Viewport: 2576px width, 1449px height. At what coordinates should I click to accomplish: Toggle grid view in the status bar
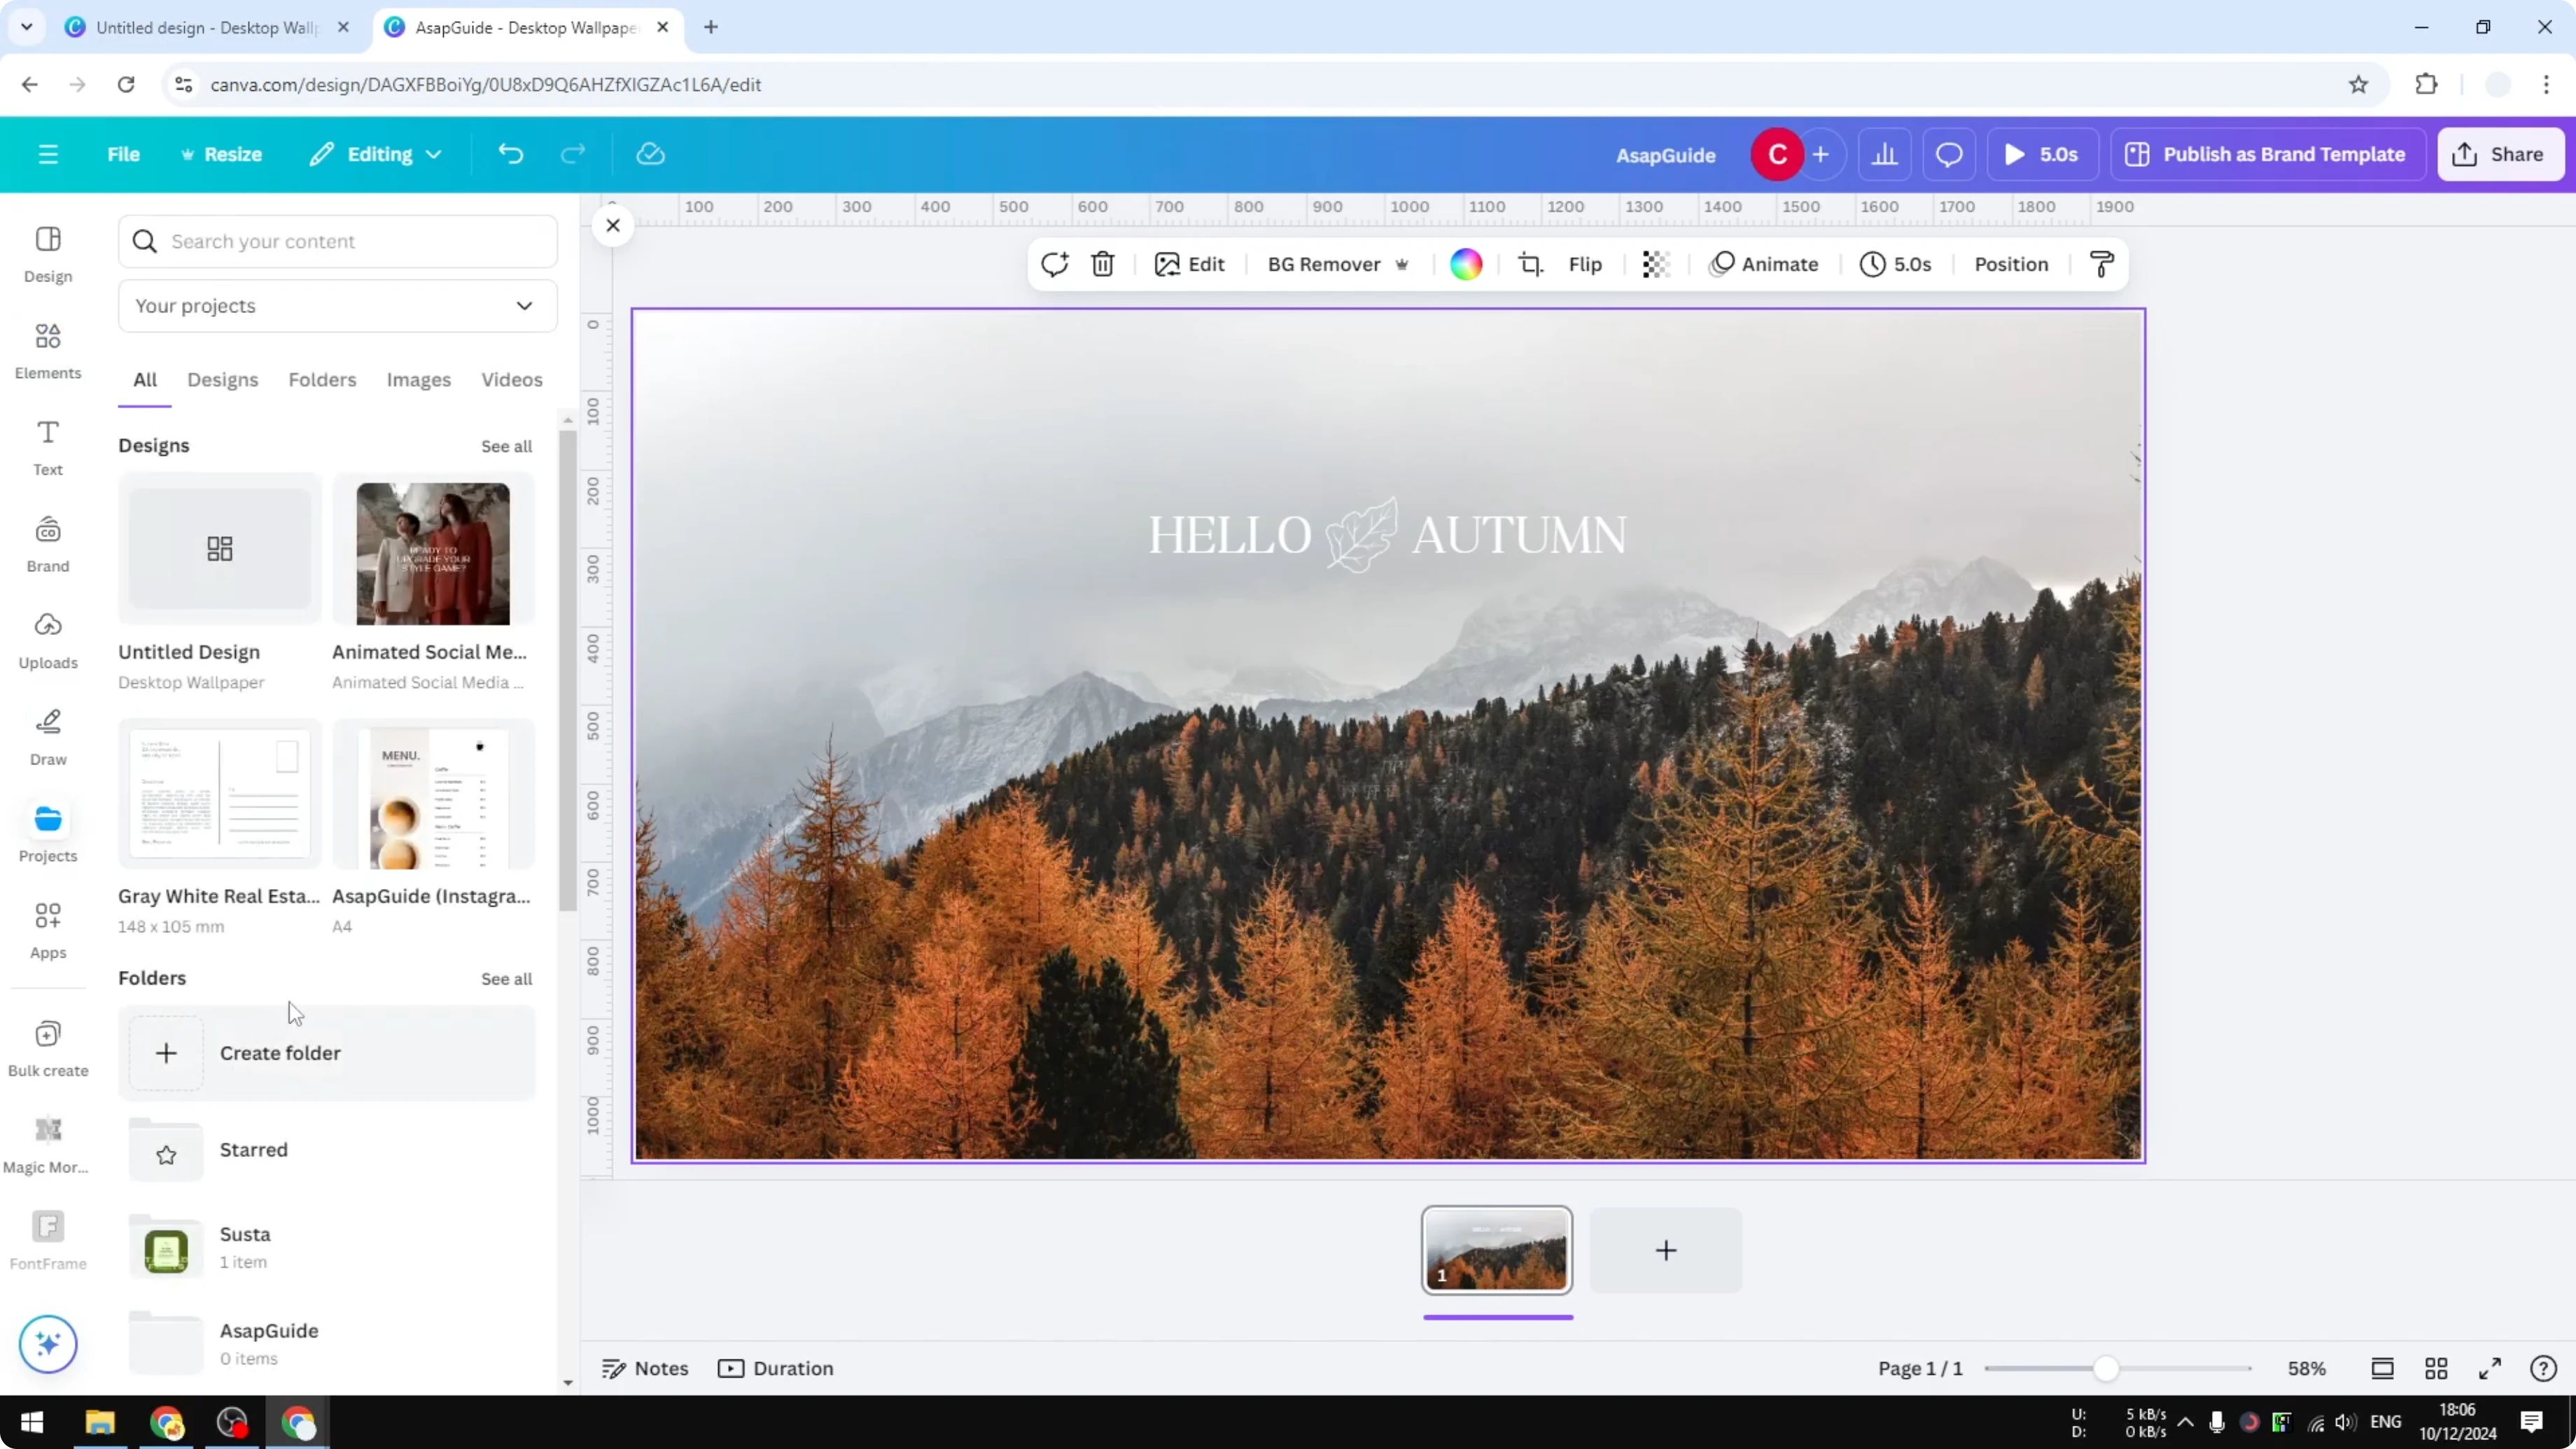(x=2436, y=1368)
